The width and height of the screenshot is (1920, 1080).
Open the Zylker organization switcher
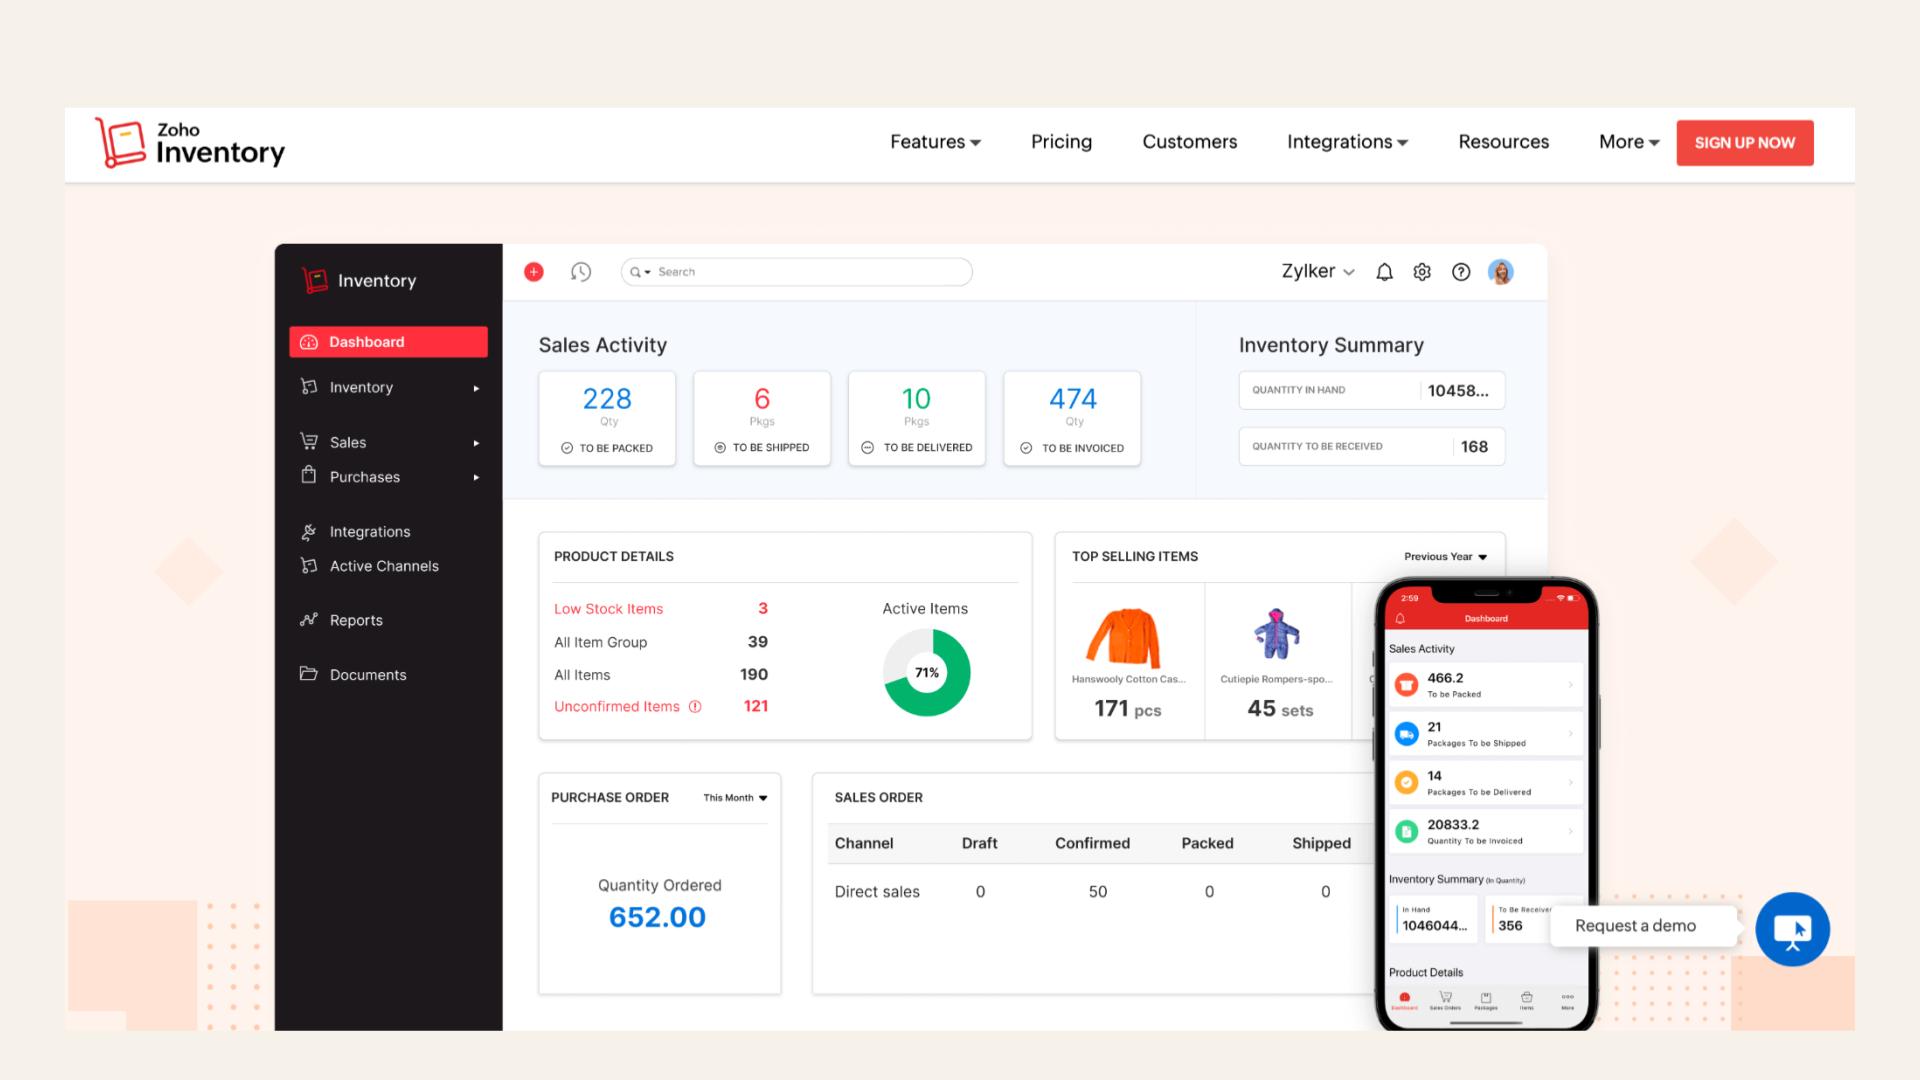1317,272
